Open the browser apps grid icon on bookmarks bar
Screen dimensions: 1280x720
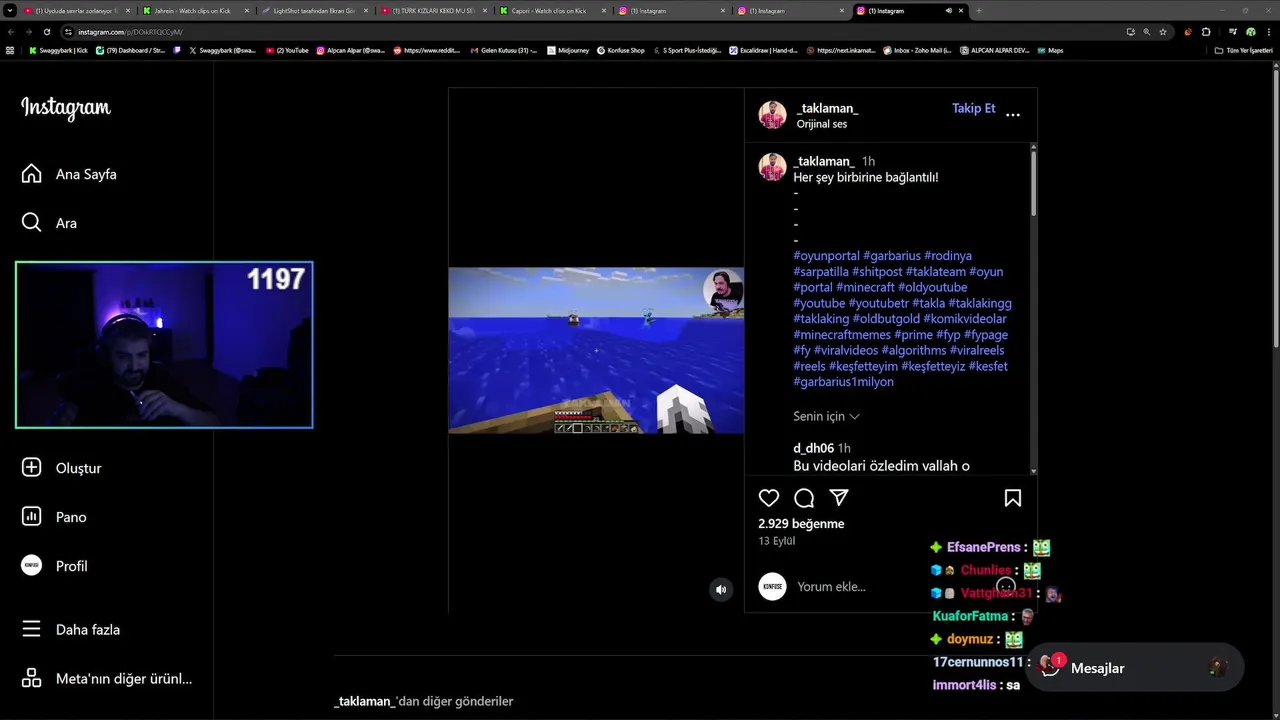(10, 50)
